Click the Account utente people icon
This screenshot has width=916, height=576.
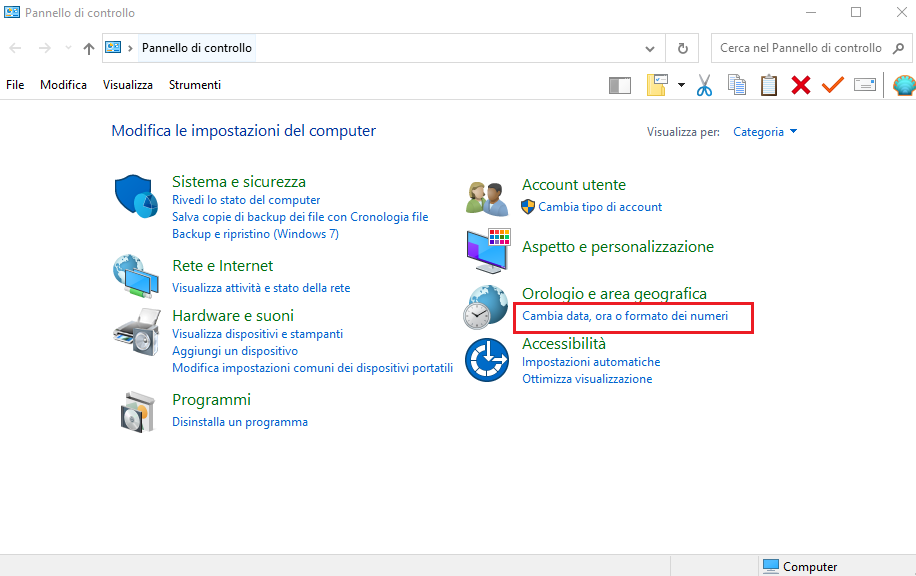coord(487,199)
